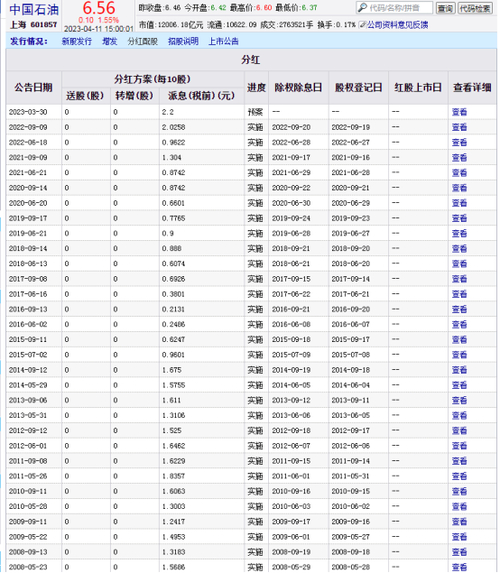Go to the 招股说明 section
The image size is (500, 573).
click(183, 41)
